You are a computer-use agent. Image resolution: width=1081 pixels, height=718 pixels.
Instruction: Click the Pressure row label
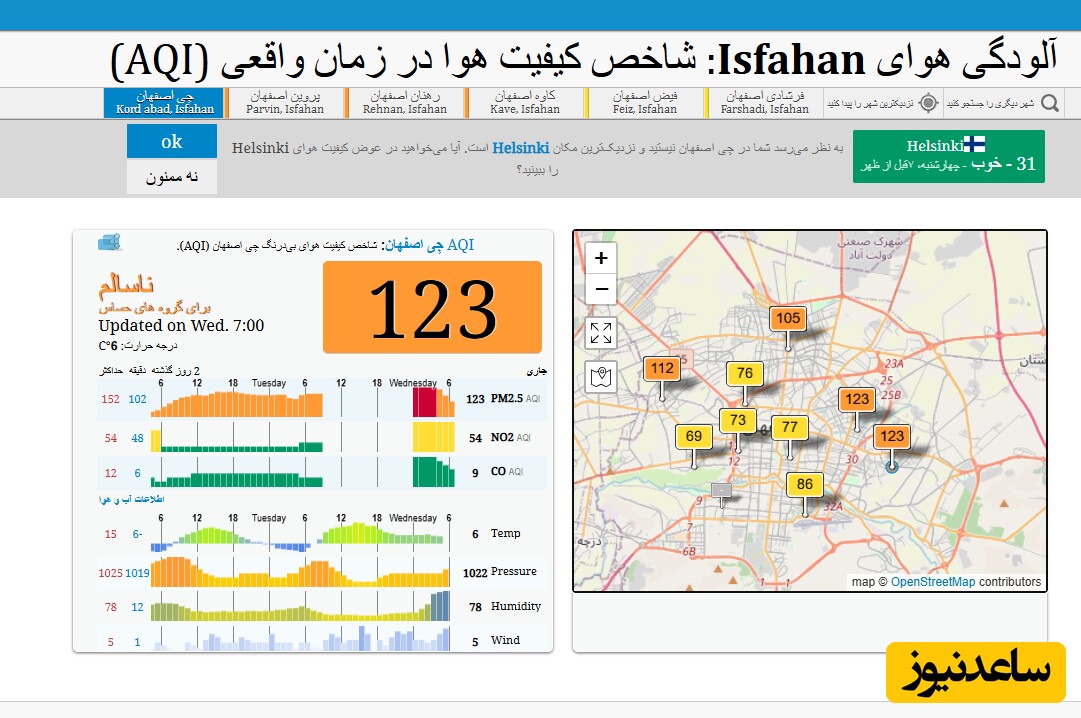pos(514,571)
